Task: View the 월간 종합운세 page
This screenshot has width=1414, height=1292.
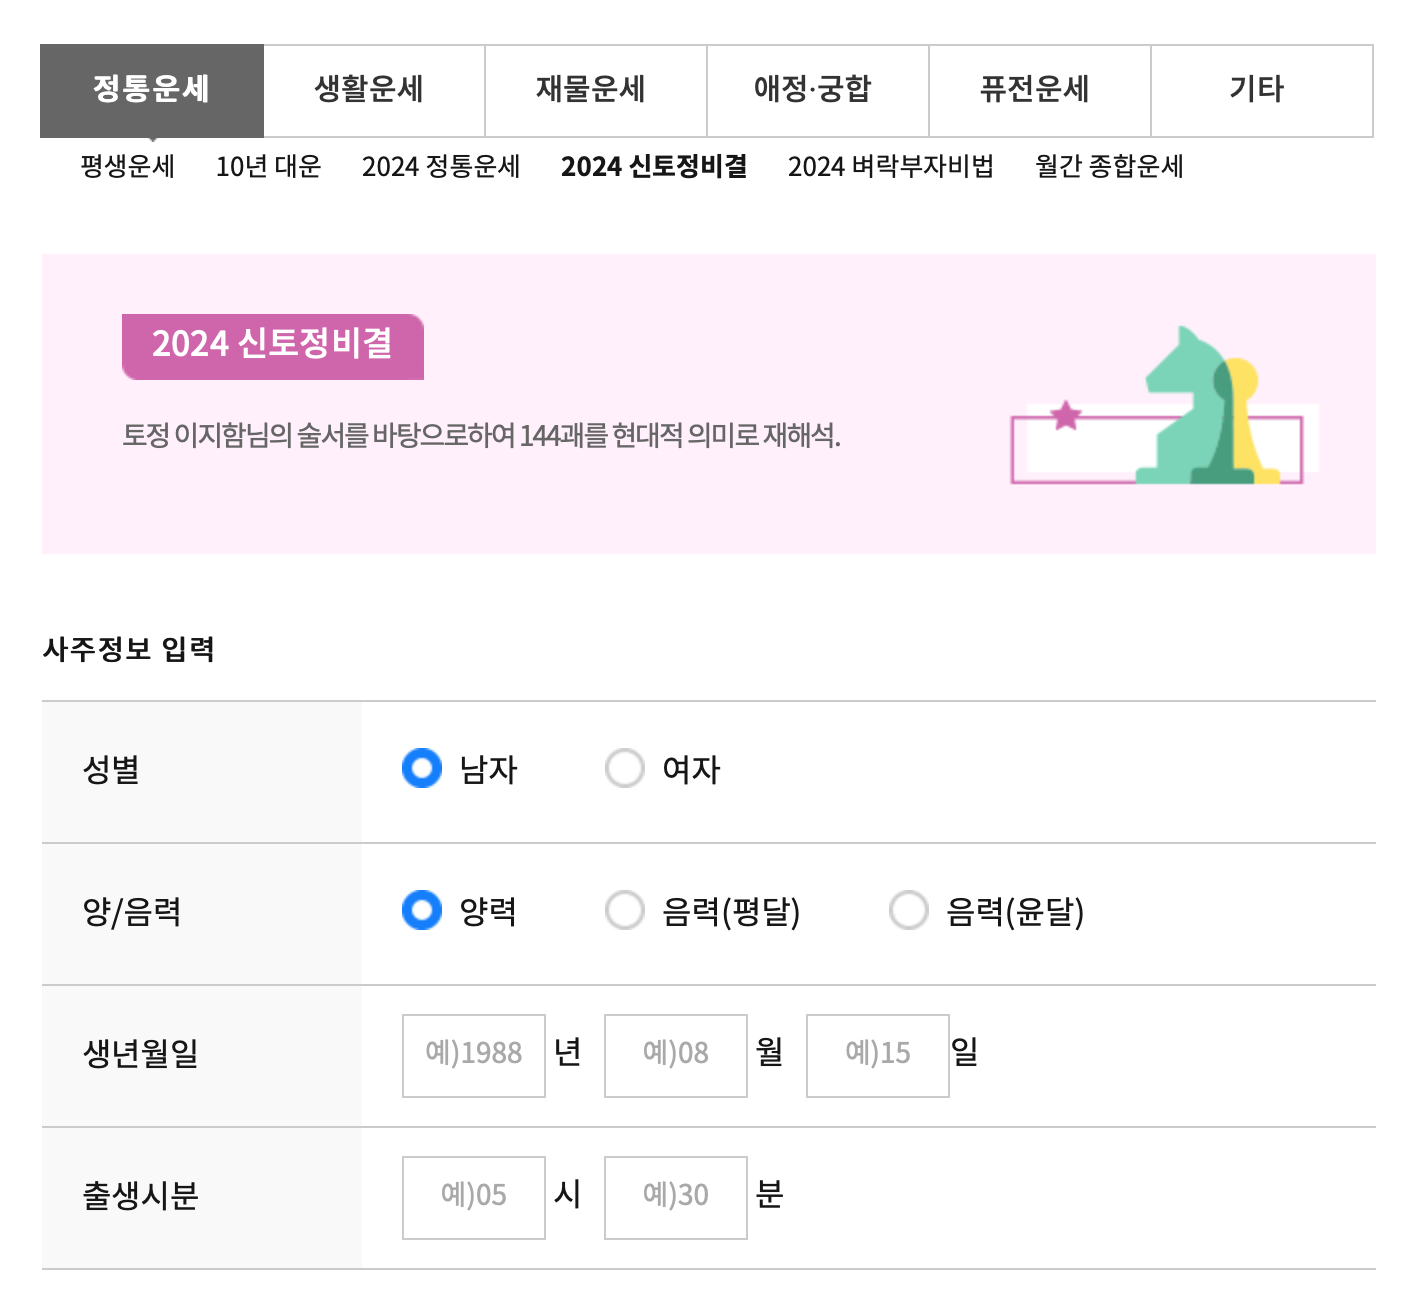Action: (1108, 167)
